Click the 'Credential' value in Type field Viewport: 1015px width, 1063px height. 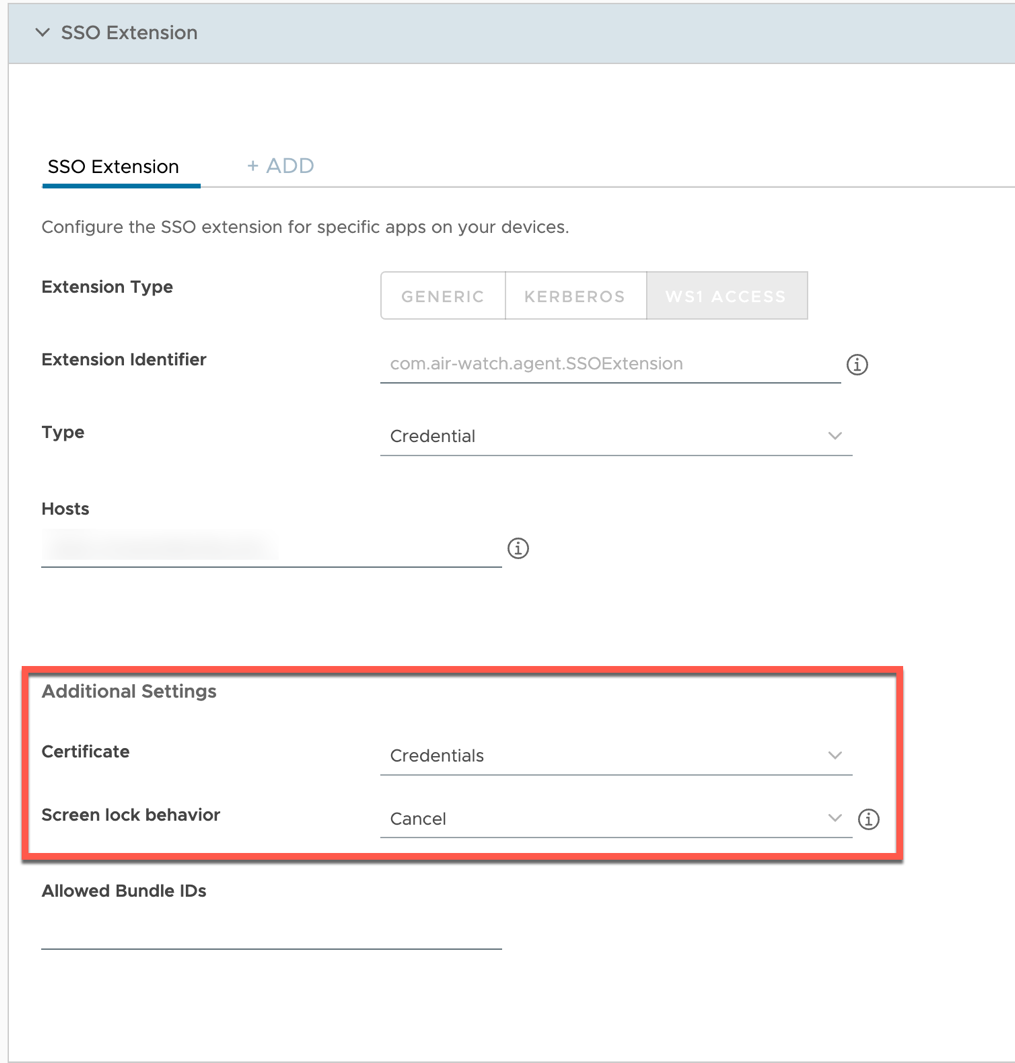click(x=433, y=436)
